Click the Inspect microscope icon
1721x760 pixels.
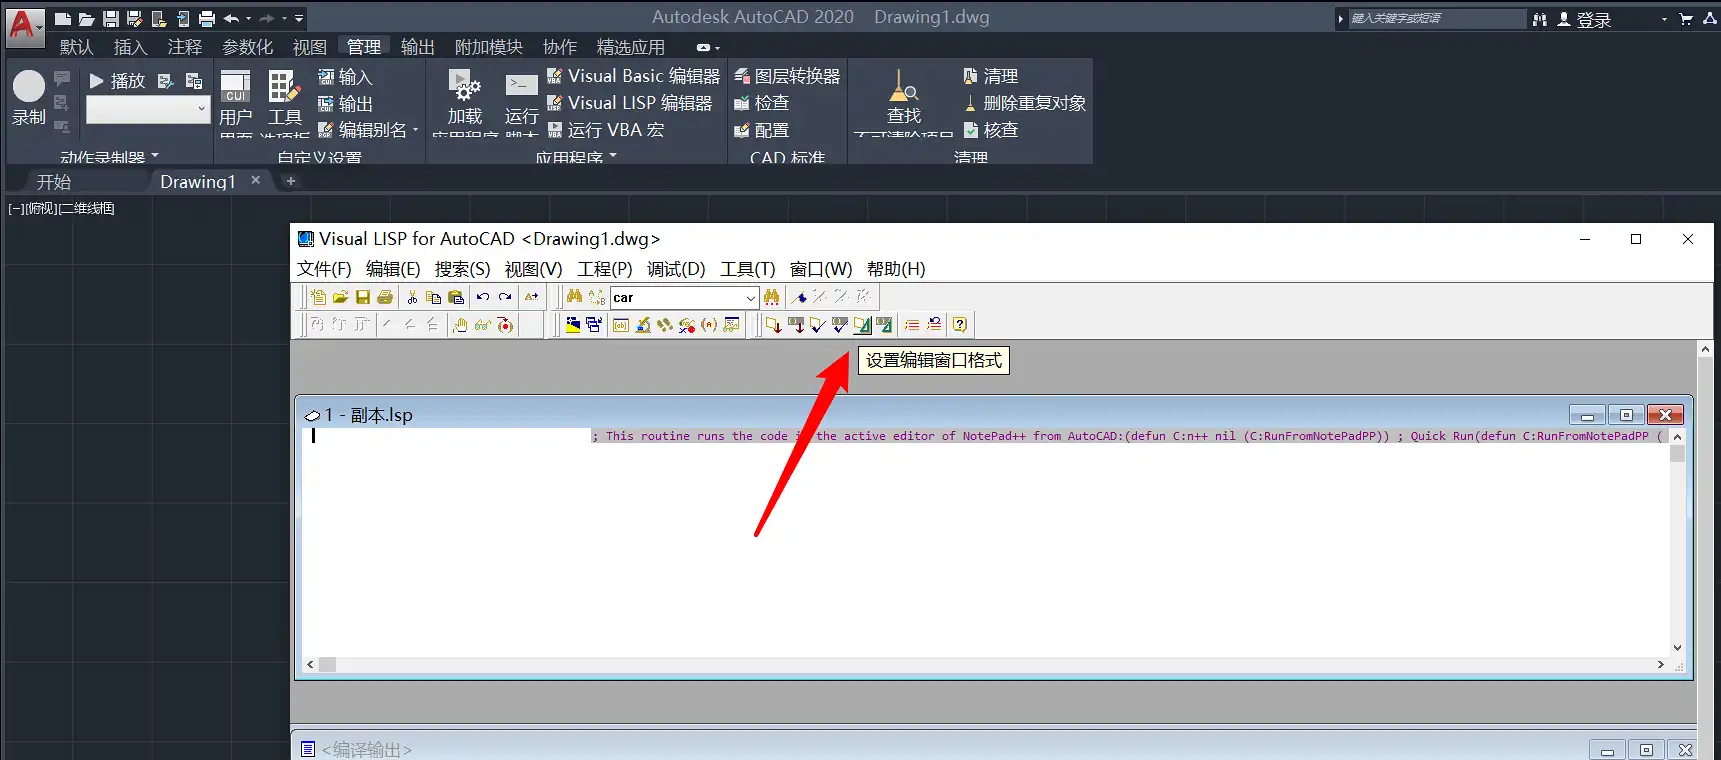click(643, 325)
